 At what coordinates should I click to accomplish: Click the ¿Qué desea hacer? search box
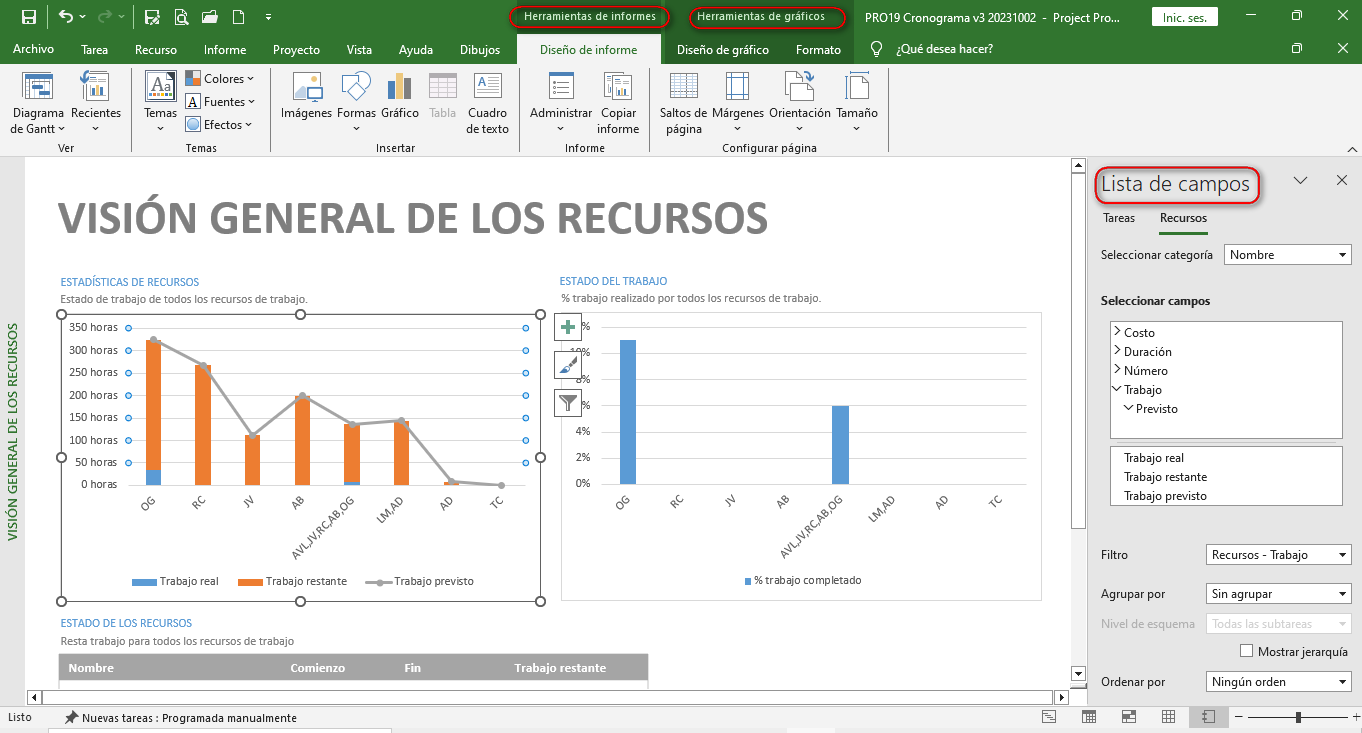point(944,50)
